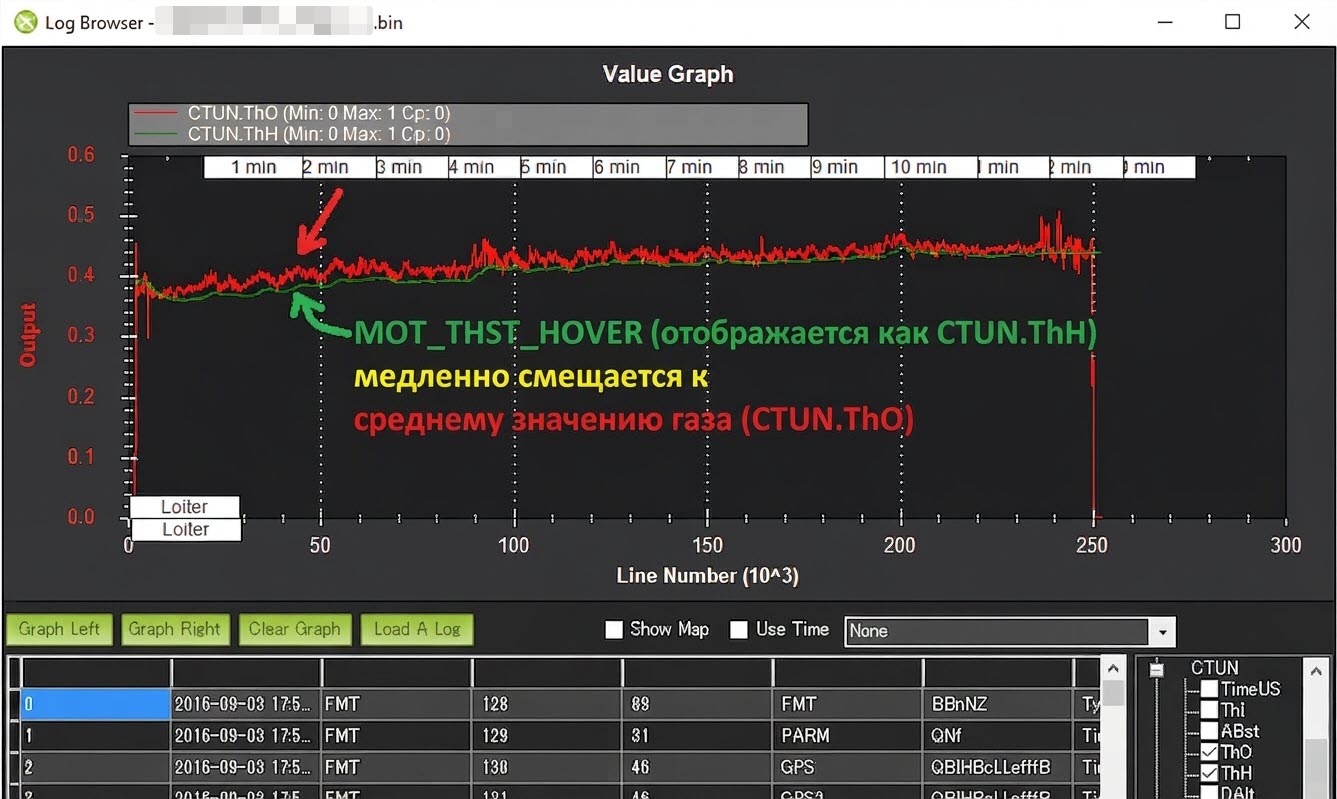Check the DAlt field under CTUN
The image size is (1337, 799).
1209,793
